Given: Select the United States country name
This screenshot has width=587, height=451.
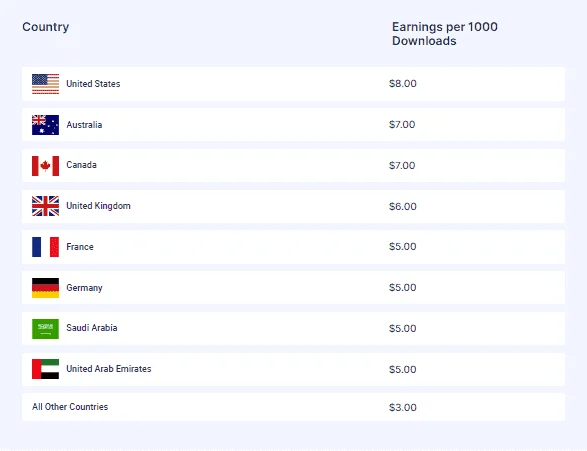Looking at the screenshot, I should tap(93, 84).
